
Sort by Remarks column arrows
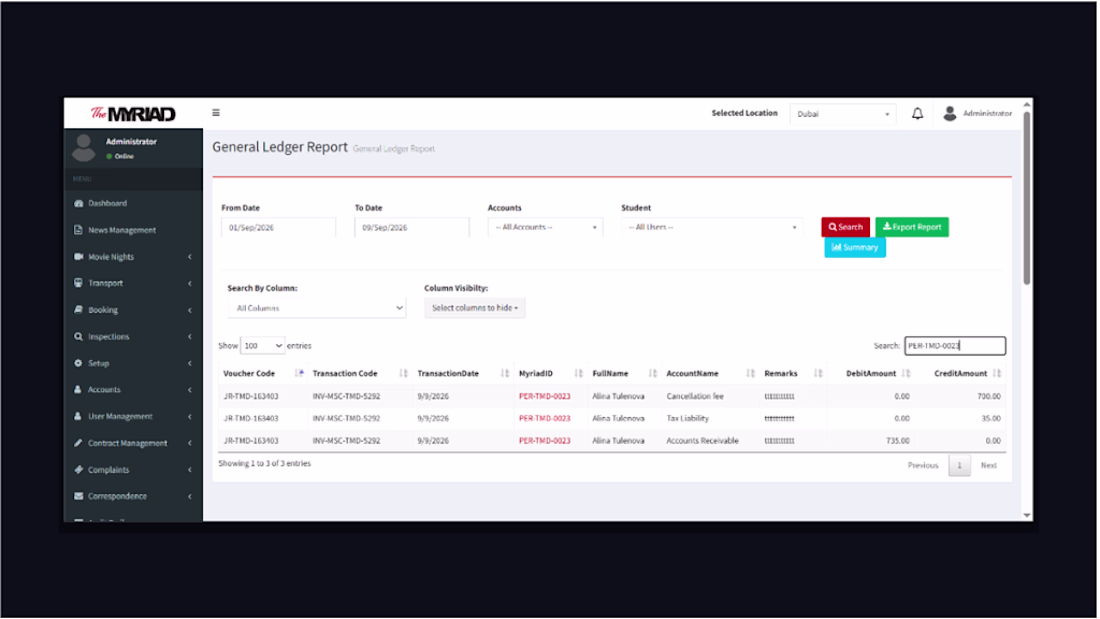pyautogui.click(x=818, y=373)
